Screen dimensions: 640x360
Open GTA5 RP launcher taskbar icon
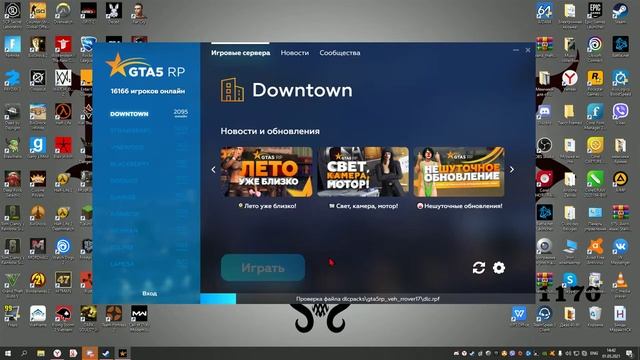point(122,353)
